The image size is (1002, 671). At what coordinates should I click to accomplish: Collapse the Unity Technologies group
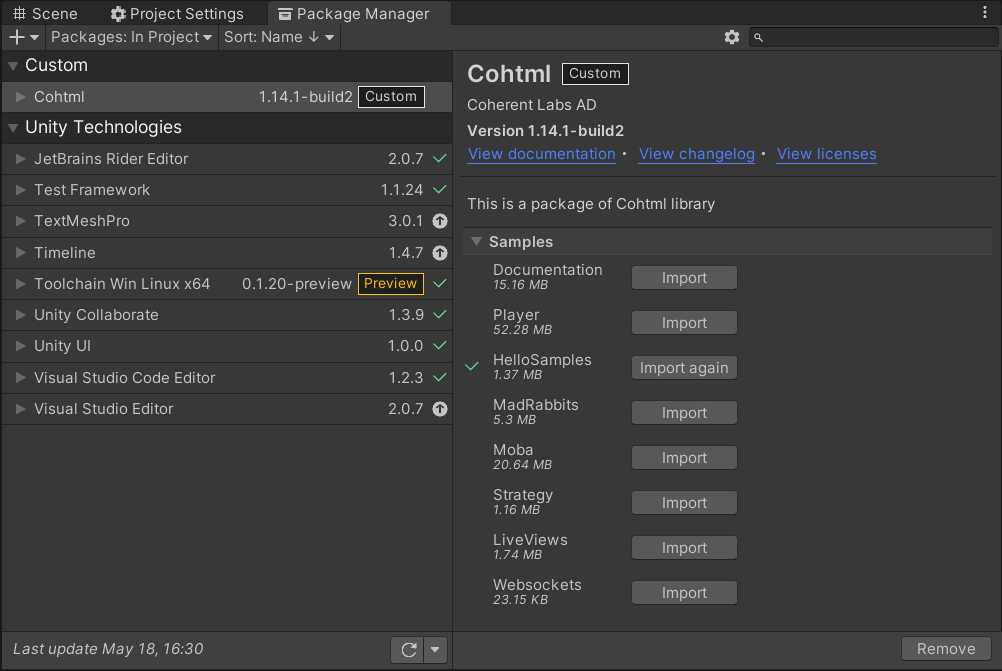[x=13, y=128]
